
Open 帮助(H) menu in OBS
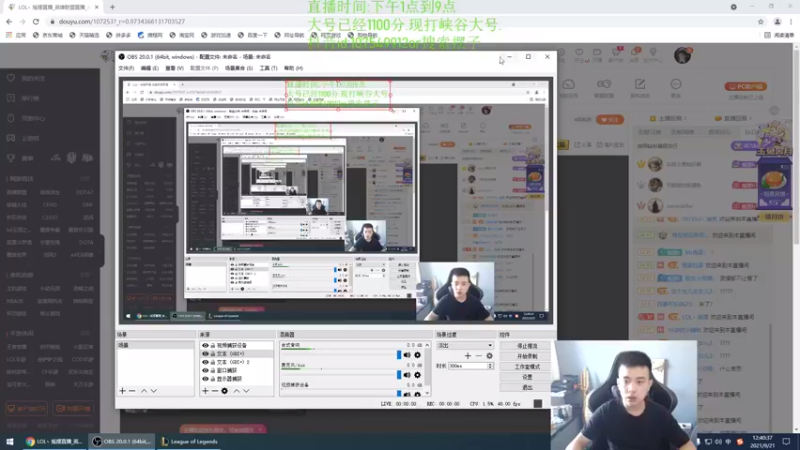(293, 68)
